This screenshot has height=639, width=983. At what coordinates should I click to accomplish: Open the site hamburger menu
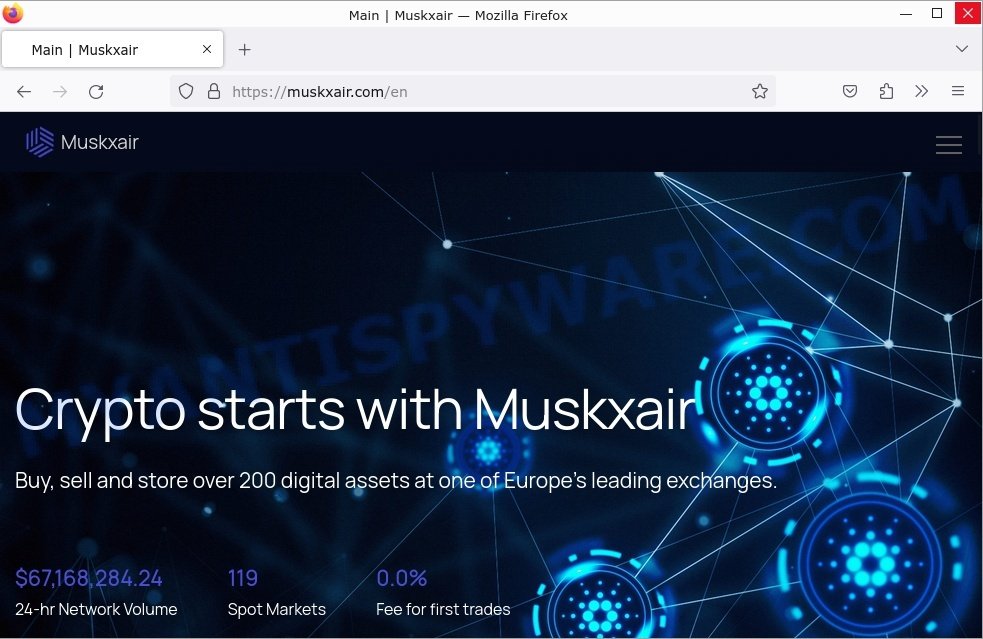(x=949, y=144)
